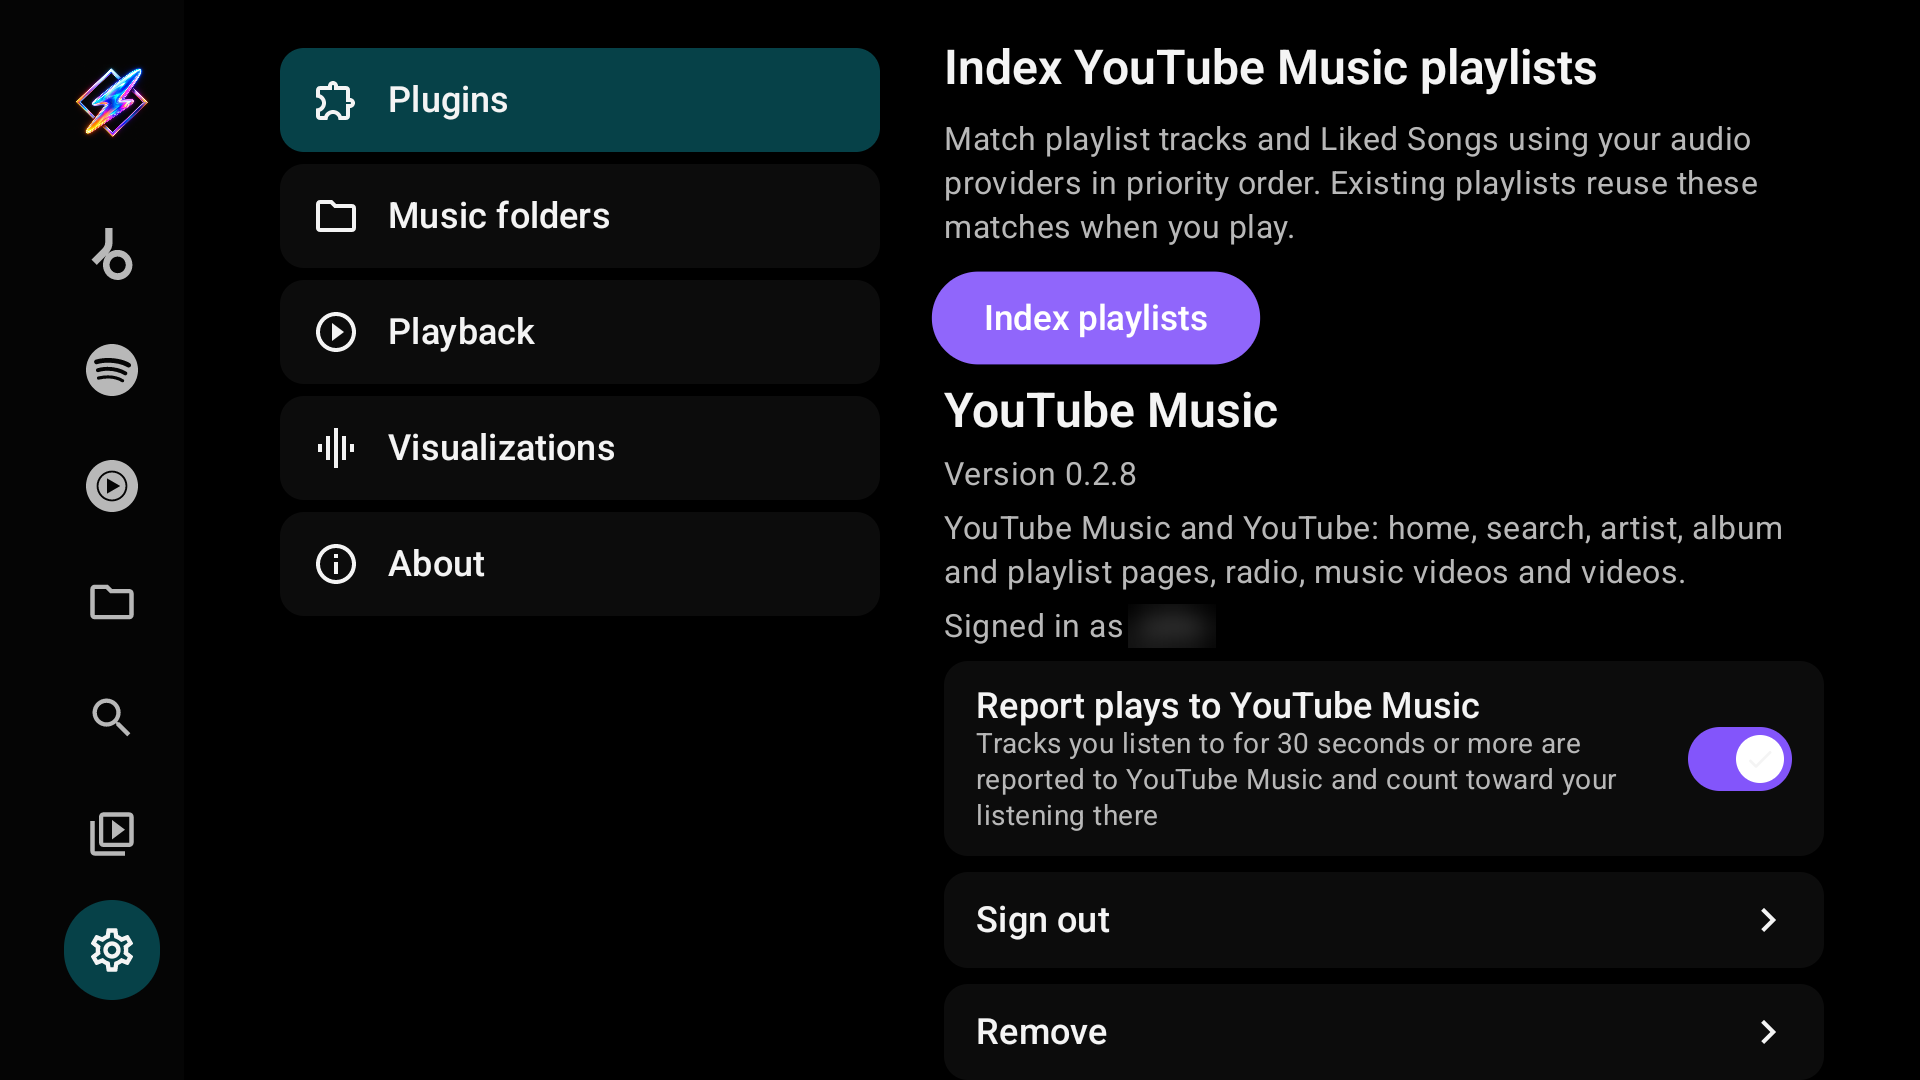Click the Sign out label

(x=1043, y=920)
